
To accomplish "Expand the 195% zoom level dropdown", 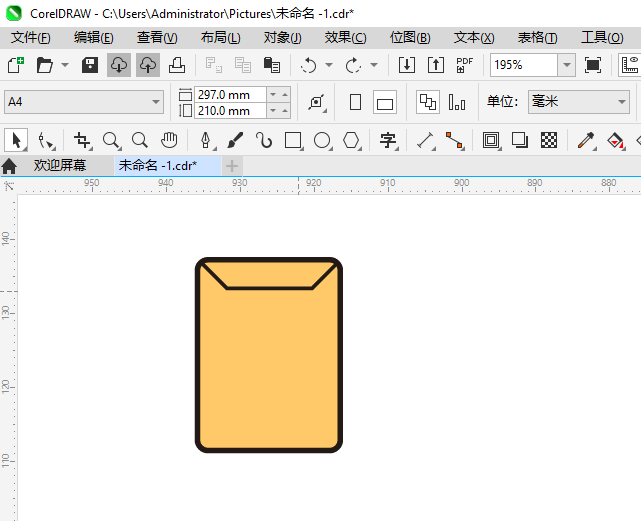I will point(566,65).
